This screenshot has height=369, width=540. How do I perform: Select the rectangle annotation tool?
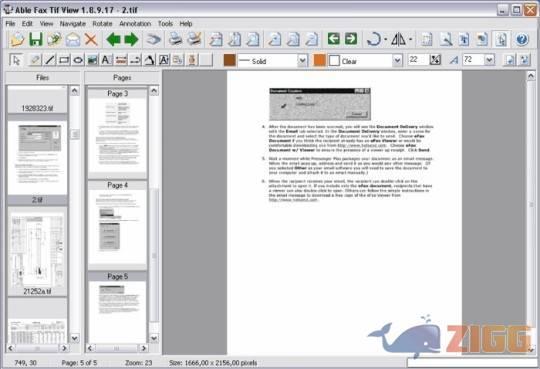[x=64, y=60]
